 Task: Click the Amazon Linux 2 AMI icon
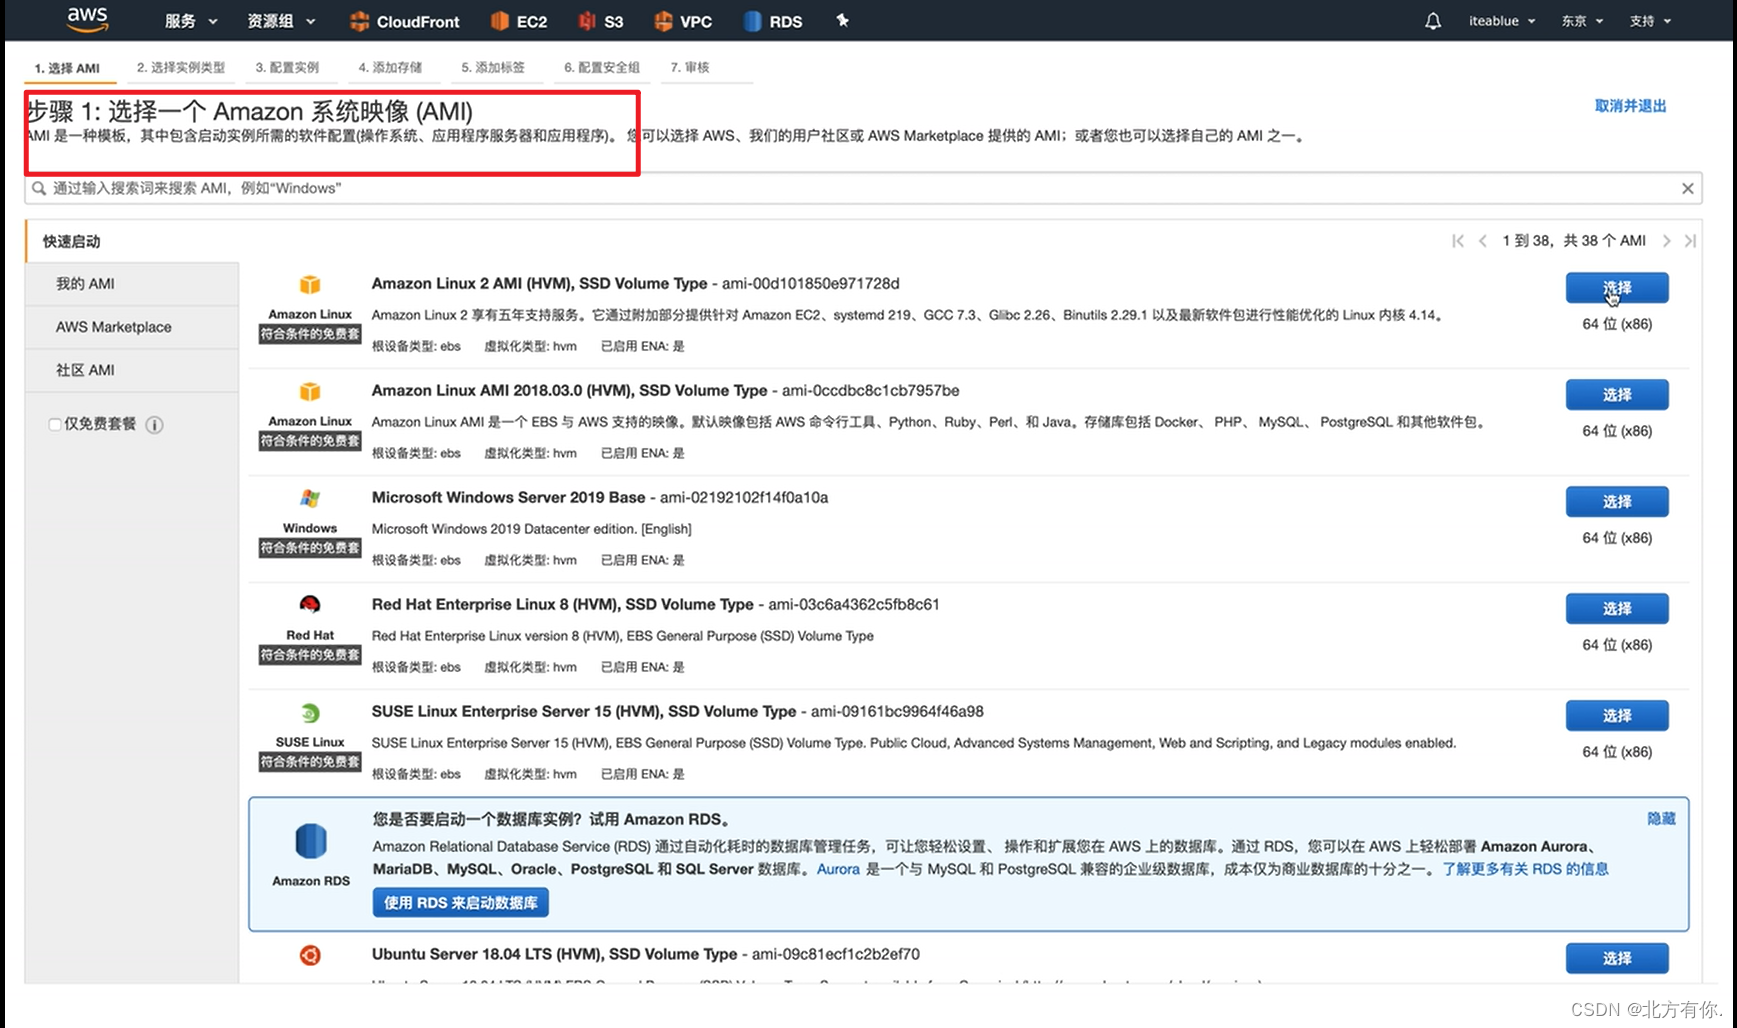click(x=310, y=285)
